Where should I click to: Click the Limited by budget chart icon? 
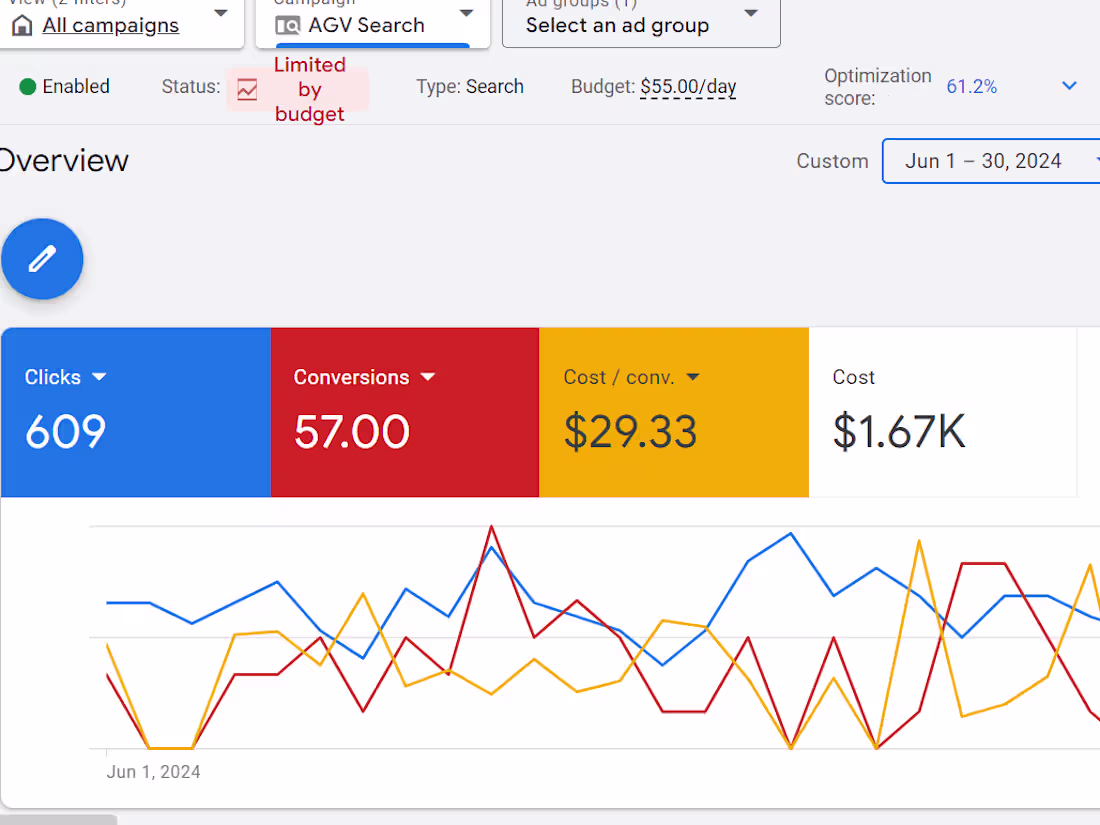pos(247,89)
